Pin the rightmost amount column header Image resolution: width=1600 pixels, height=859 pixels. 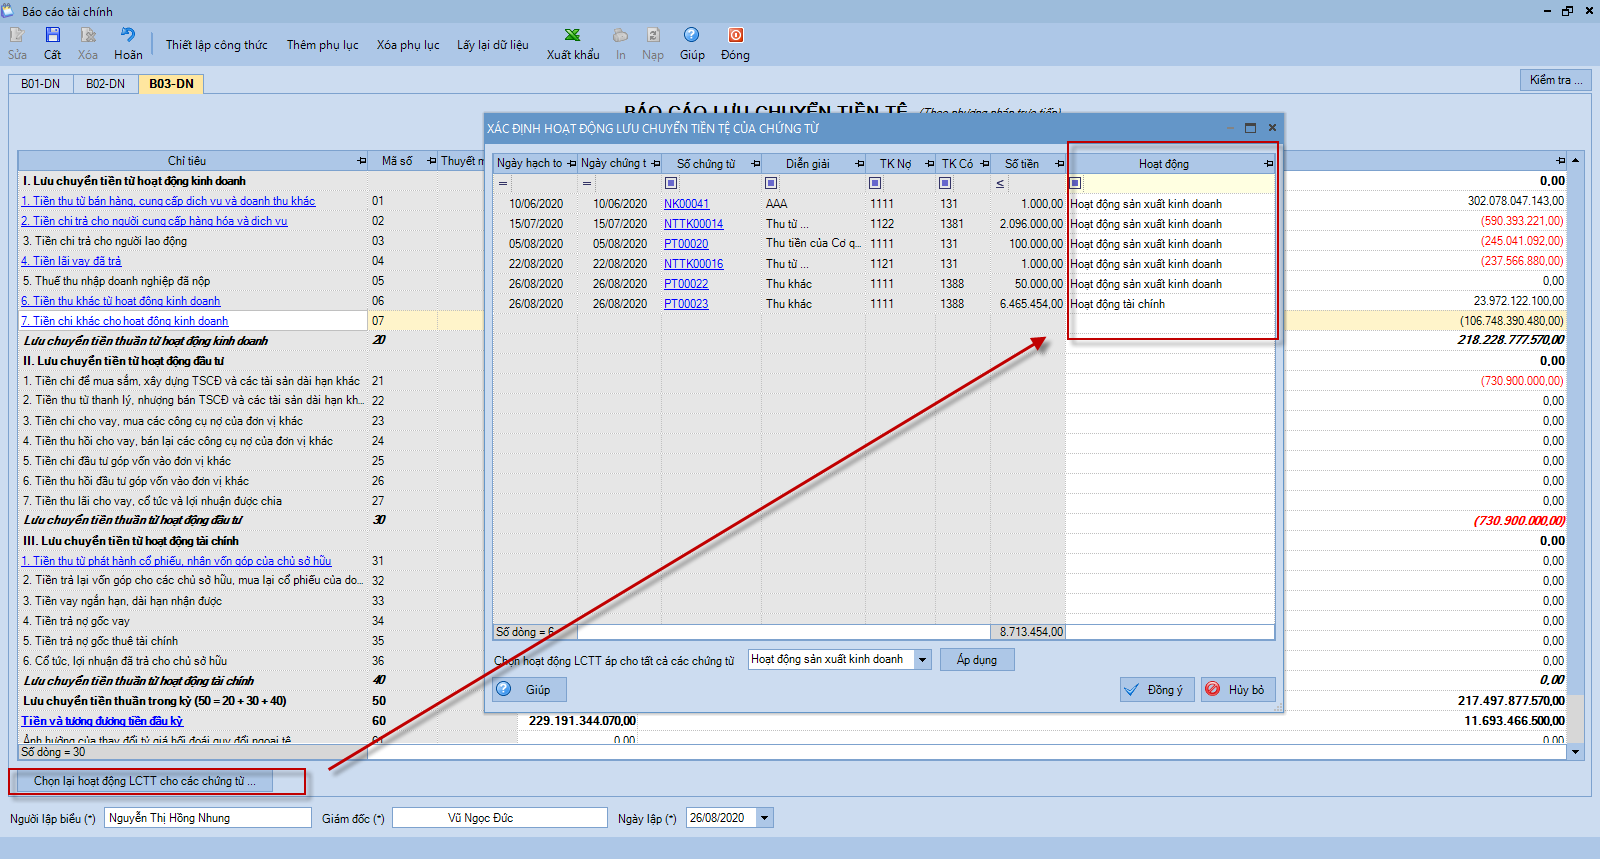1560,161
